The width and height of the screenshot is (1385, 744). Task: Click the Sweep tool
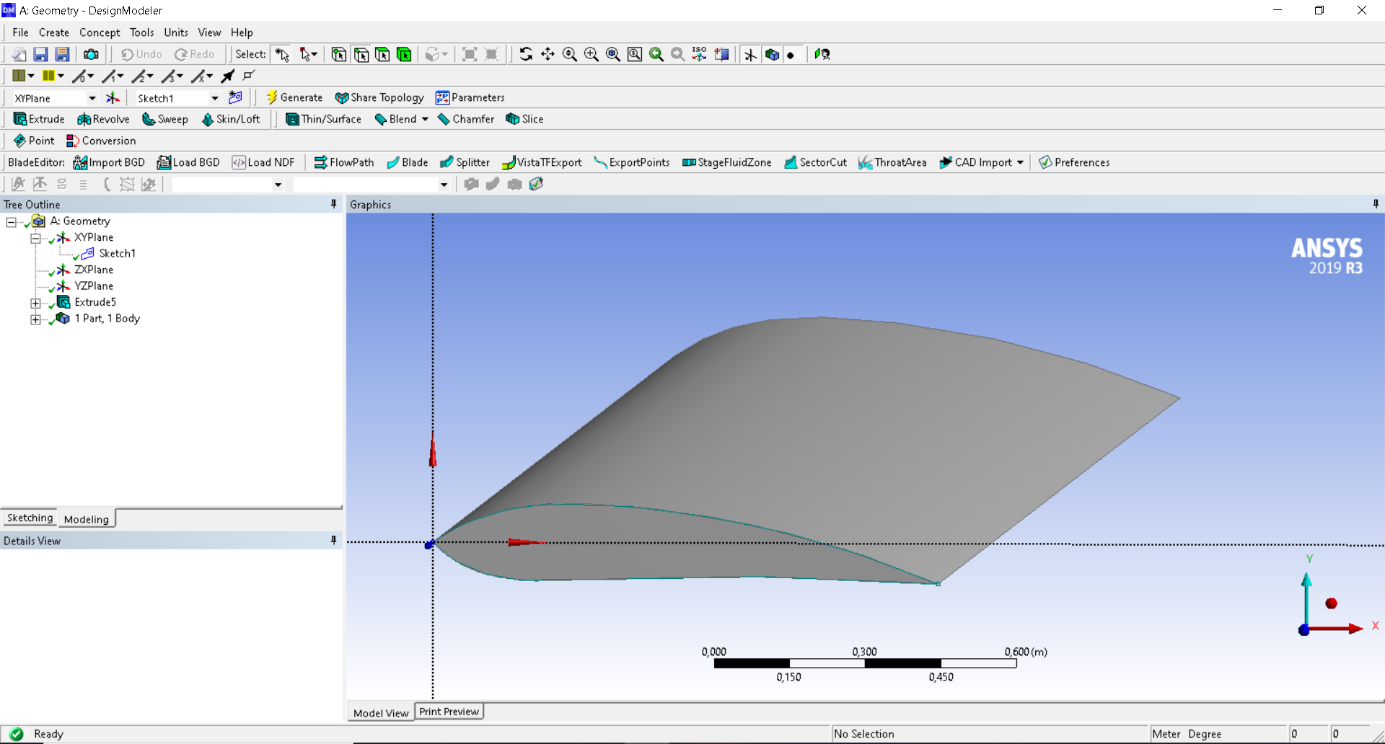click(165, 119)
